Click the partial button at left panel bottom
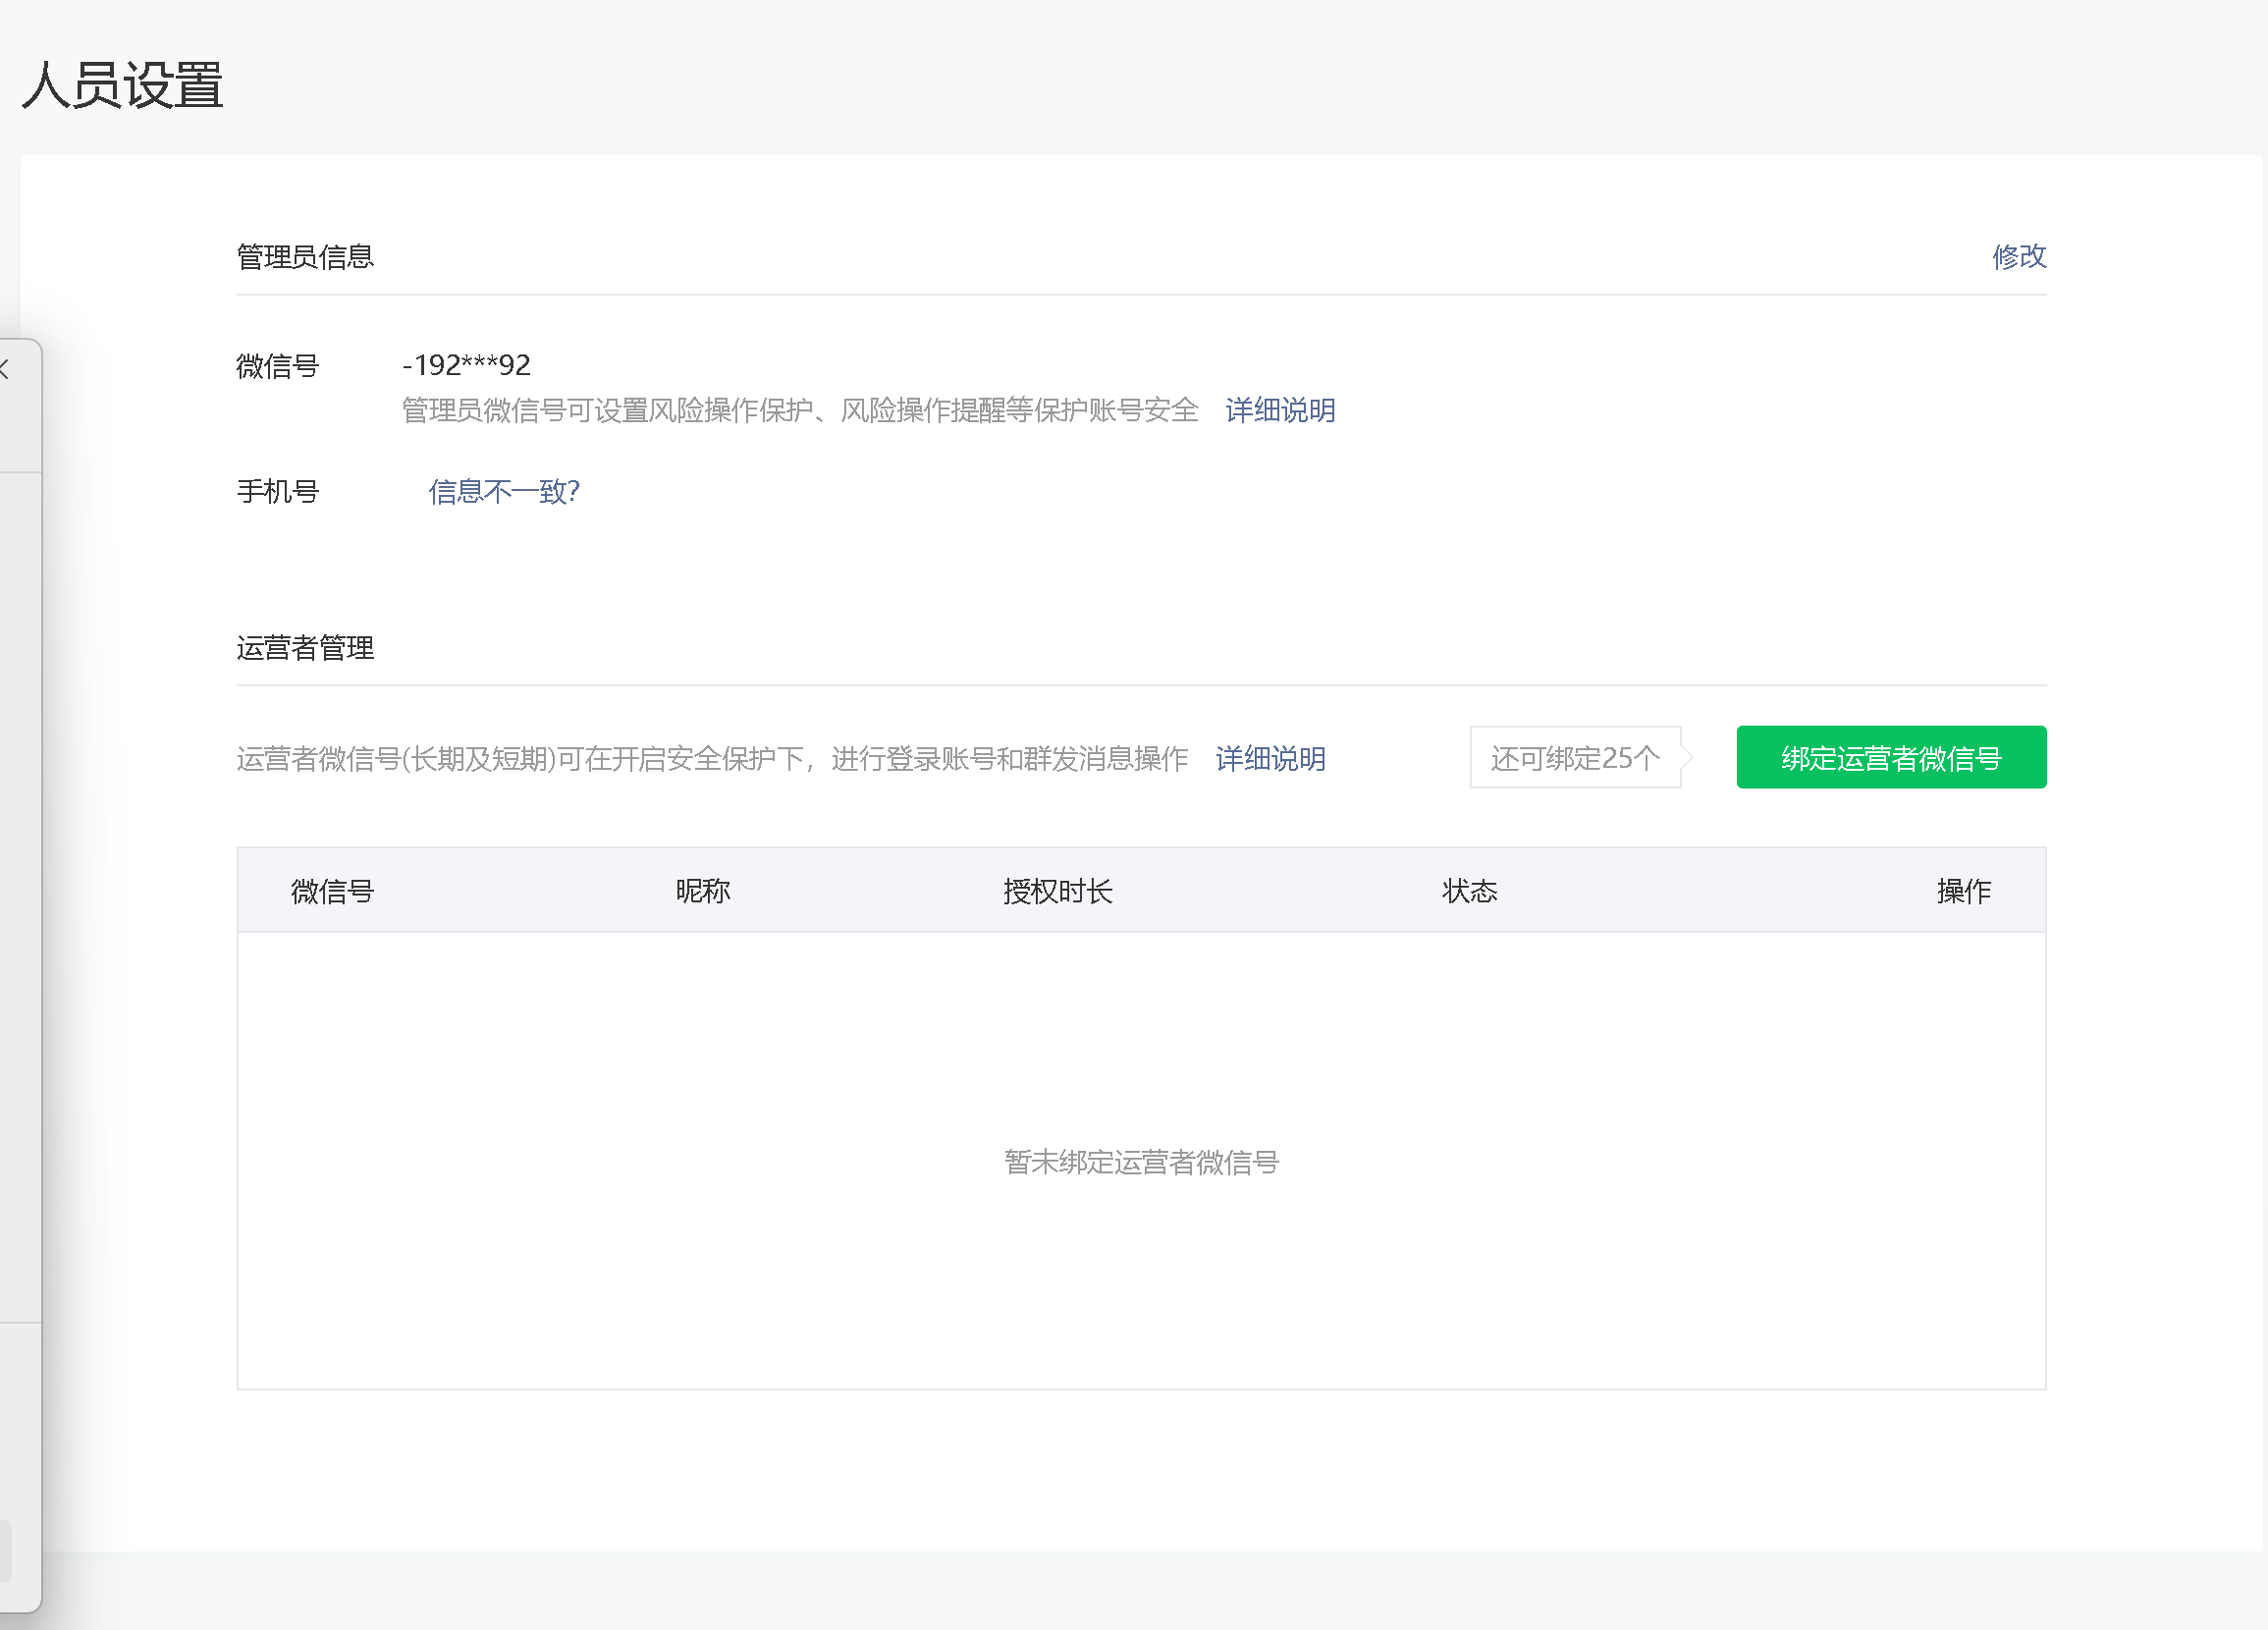 (x=5, y=1550)
